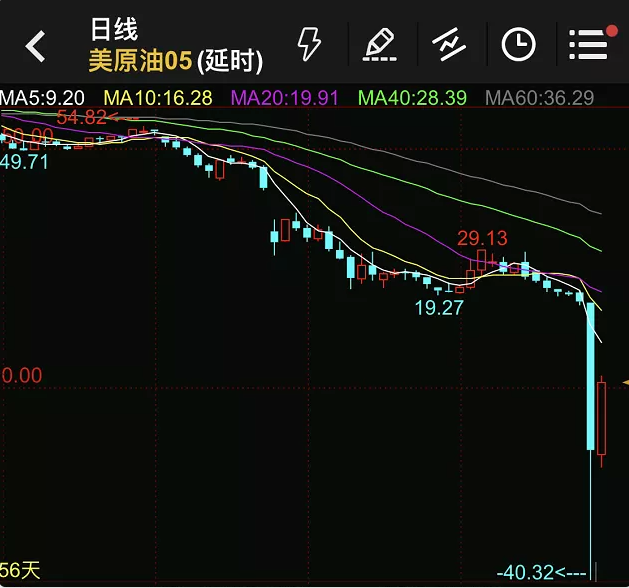Tap the clock period icon

tap(518, 44)
